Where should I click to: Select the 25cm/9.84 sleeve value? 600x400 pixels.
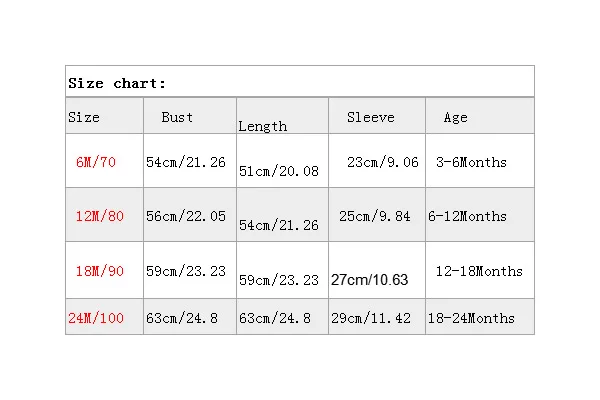[375, 216]
